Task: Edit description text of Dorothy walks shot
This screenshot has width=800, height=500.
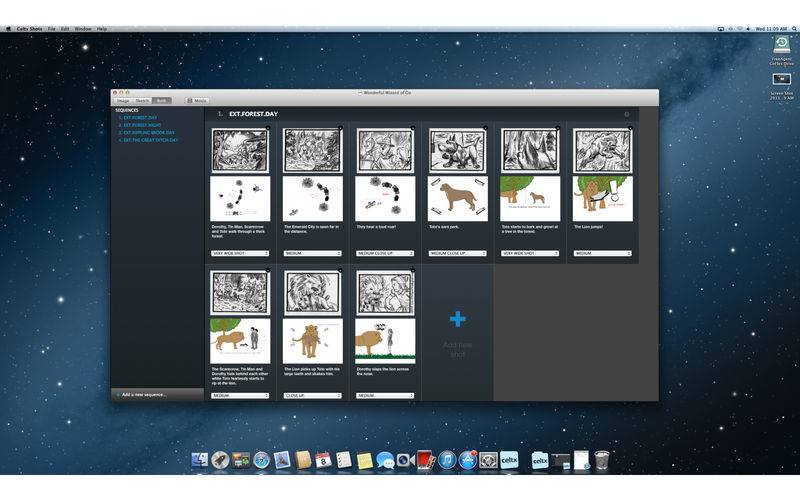Action: tap(238, 232)
